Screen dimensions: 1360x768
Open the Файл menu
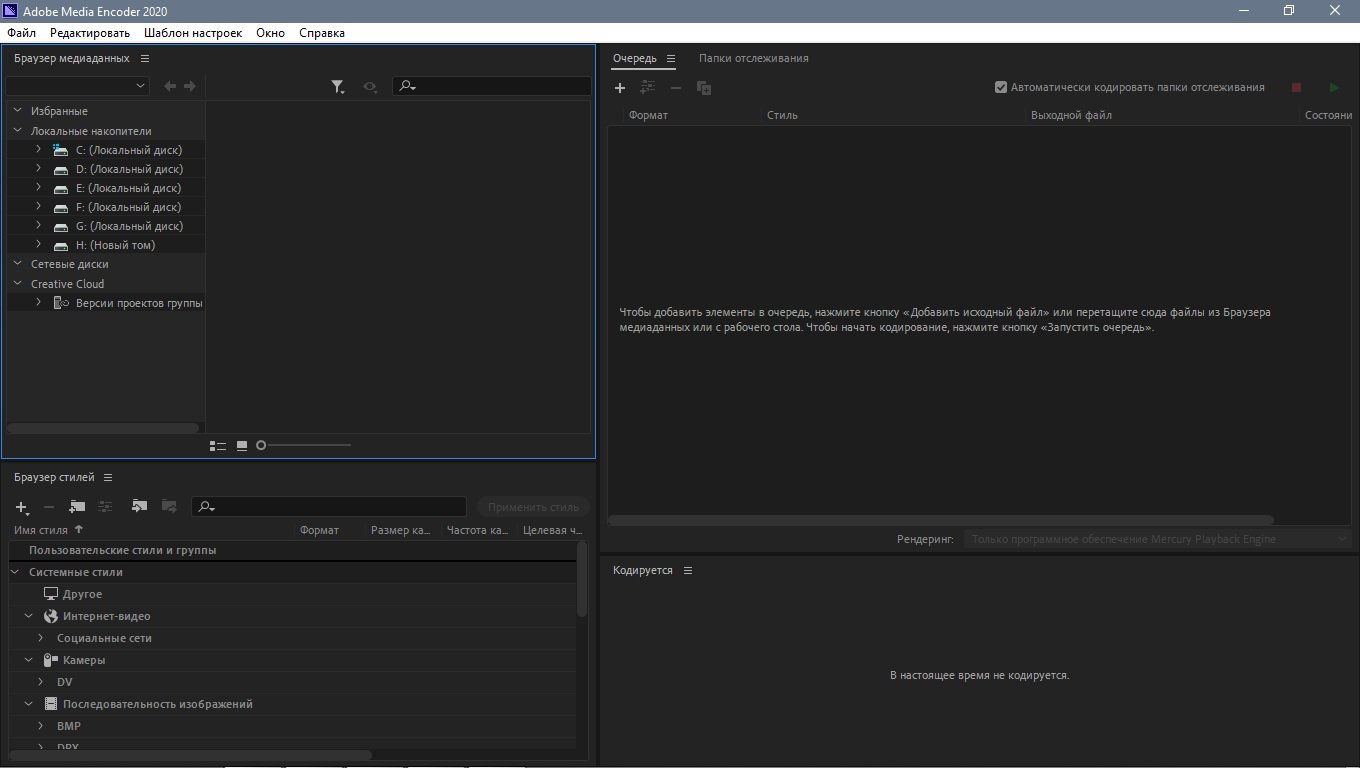tap(21, 33)
